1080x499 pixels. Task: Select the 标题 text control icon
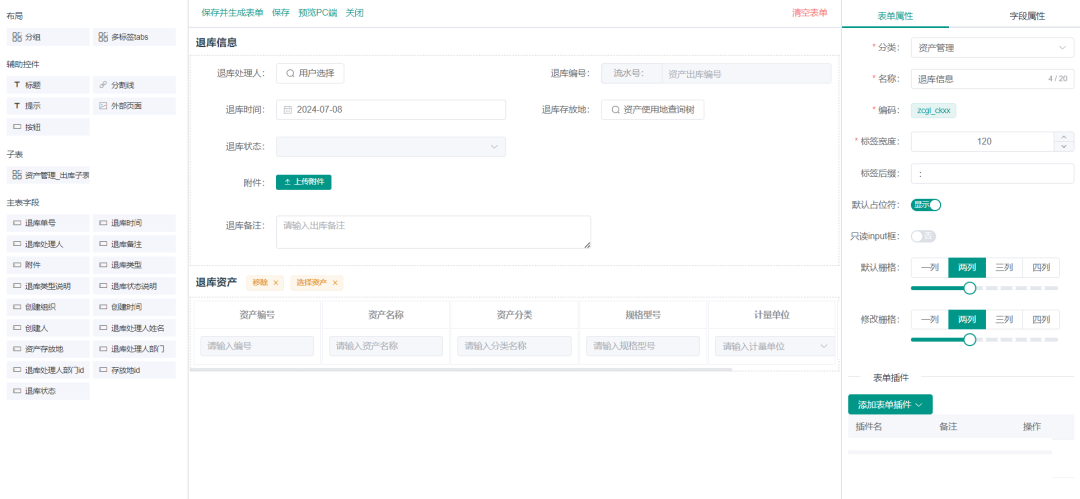coord(17,85)
